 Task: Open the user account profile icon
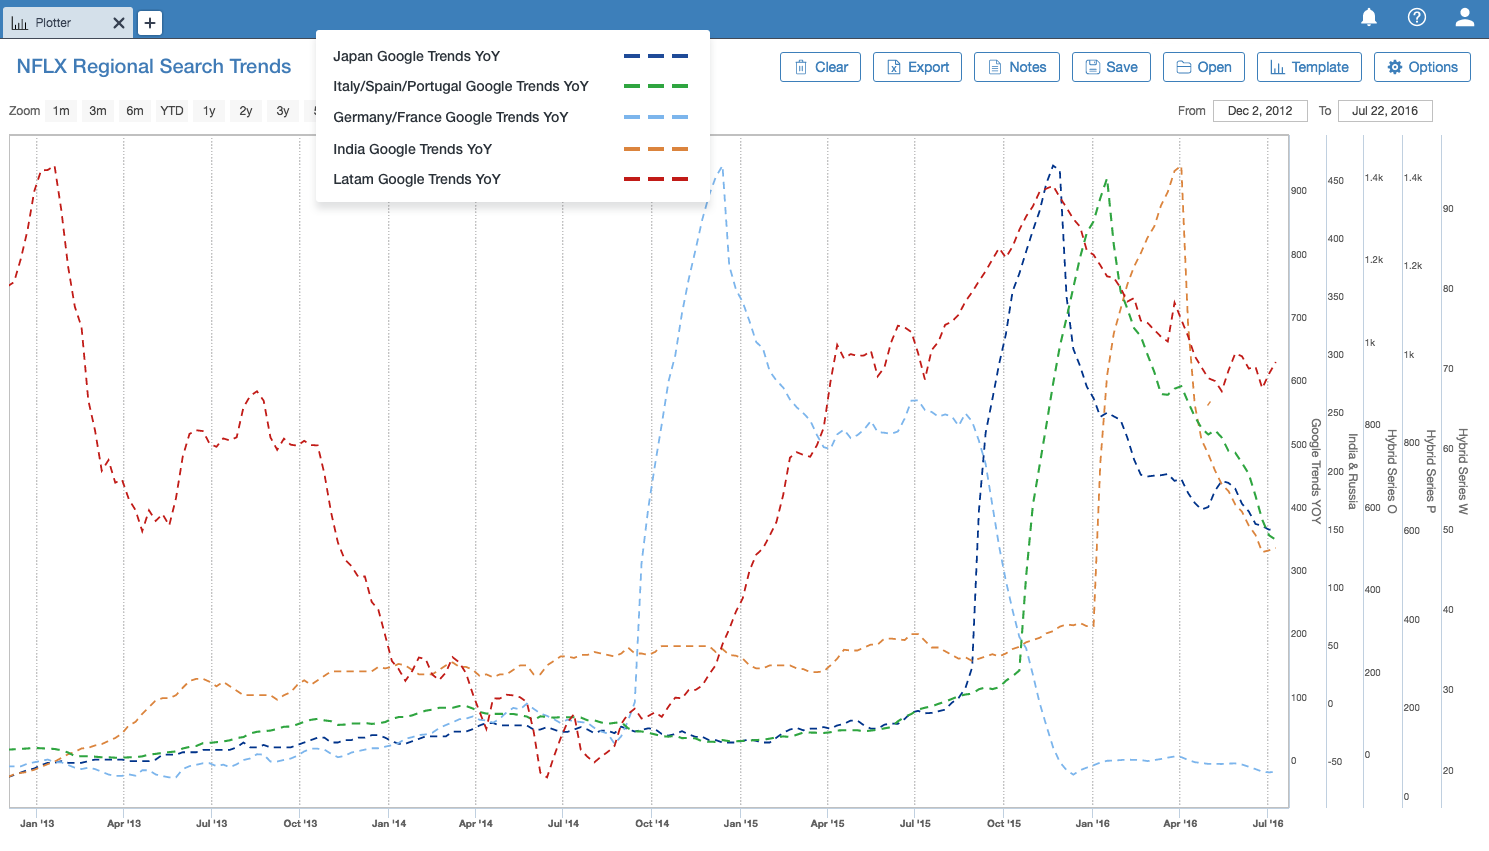pyautogui.click(x=1465, y=17)
